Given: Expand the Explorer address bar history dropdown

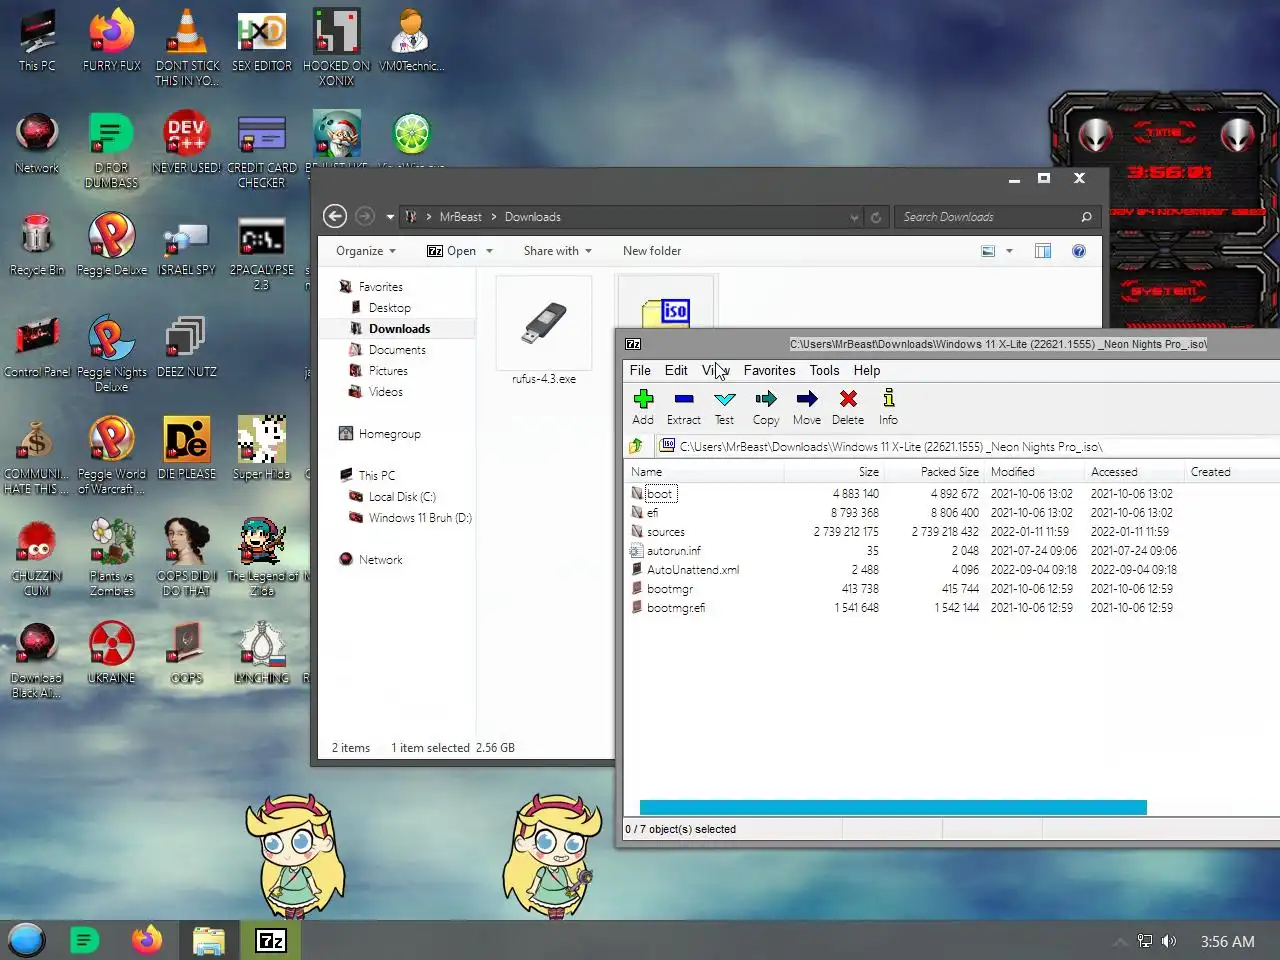Looking at the screenshot, I should [854, 217].
